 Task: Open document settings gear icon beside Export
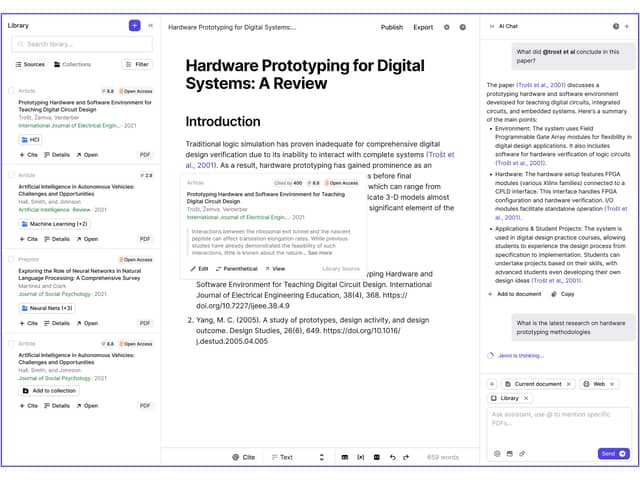click(447, 27)
